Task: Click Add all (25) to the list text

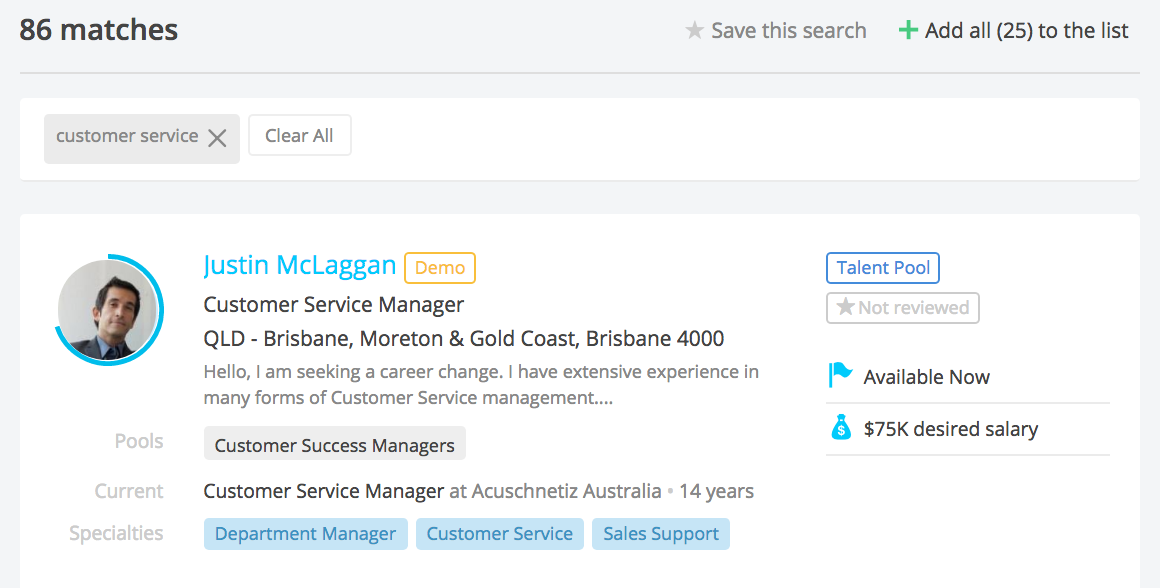Action: tap(1026, 31)
